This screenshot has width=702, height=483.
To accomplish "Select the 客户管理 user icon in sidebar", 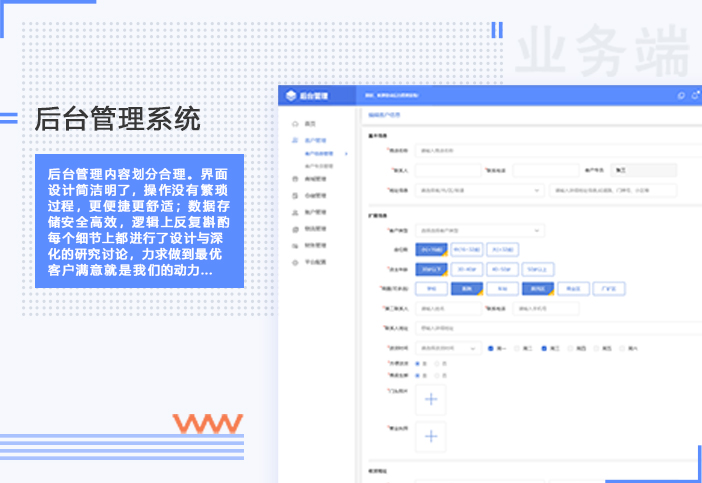I will (294, 141).
